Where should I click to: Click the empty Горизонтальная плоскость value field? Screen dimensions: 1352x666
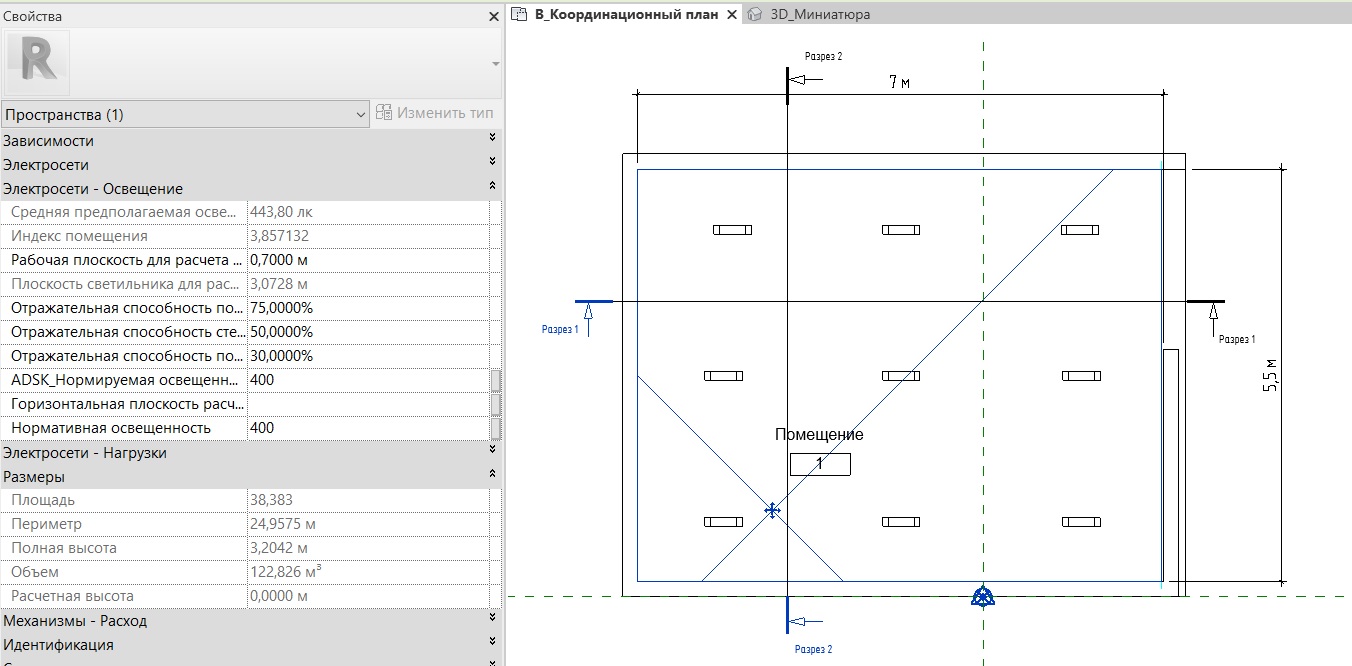[367, 404]
